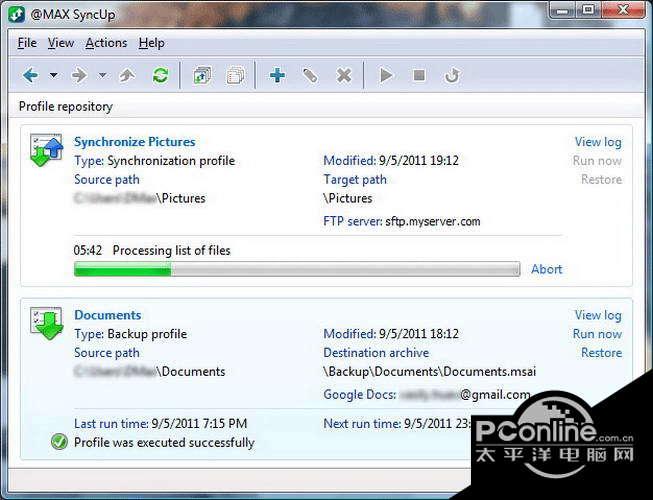Run now the Documents backup profile
This screenshot has width=653, height=500.
(597, 333)
